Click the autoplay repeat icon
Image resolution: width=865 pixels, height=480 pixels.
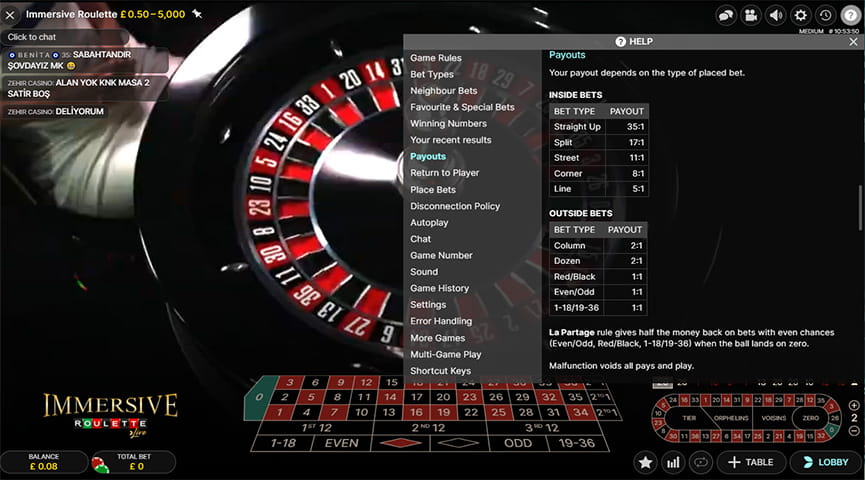point(701,462)
